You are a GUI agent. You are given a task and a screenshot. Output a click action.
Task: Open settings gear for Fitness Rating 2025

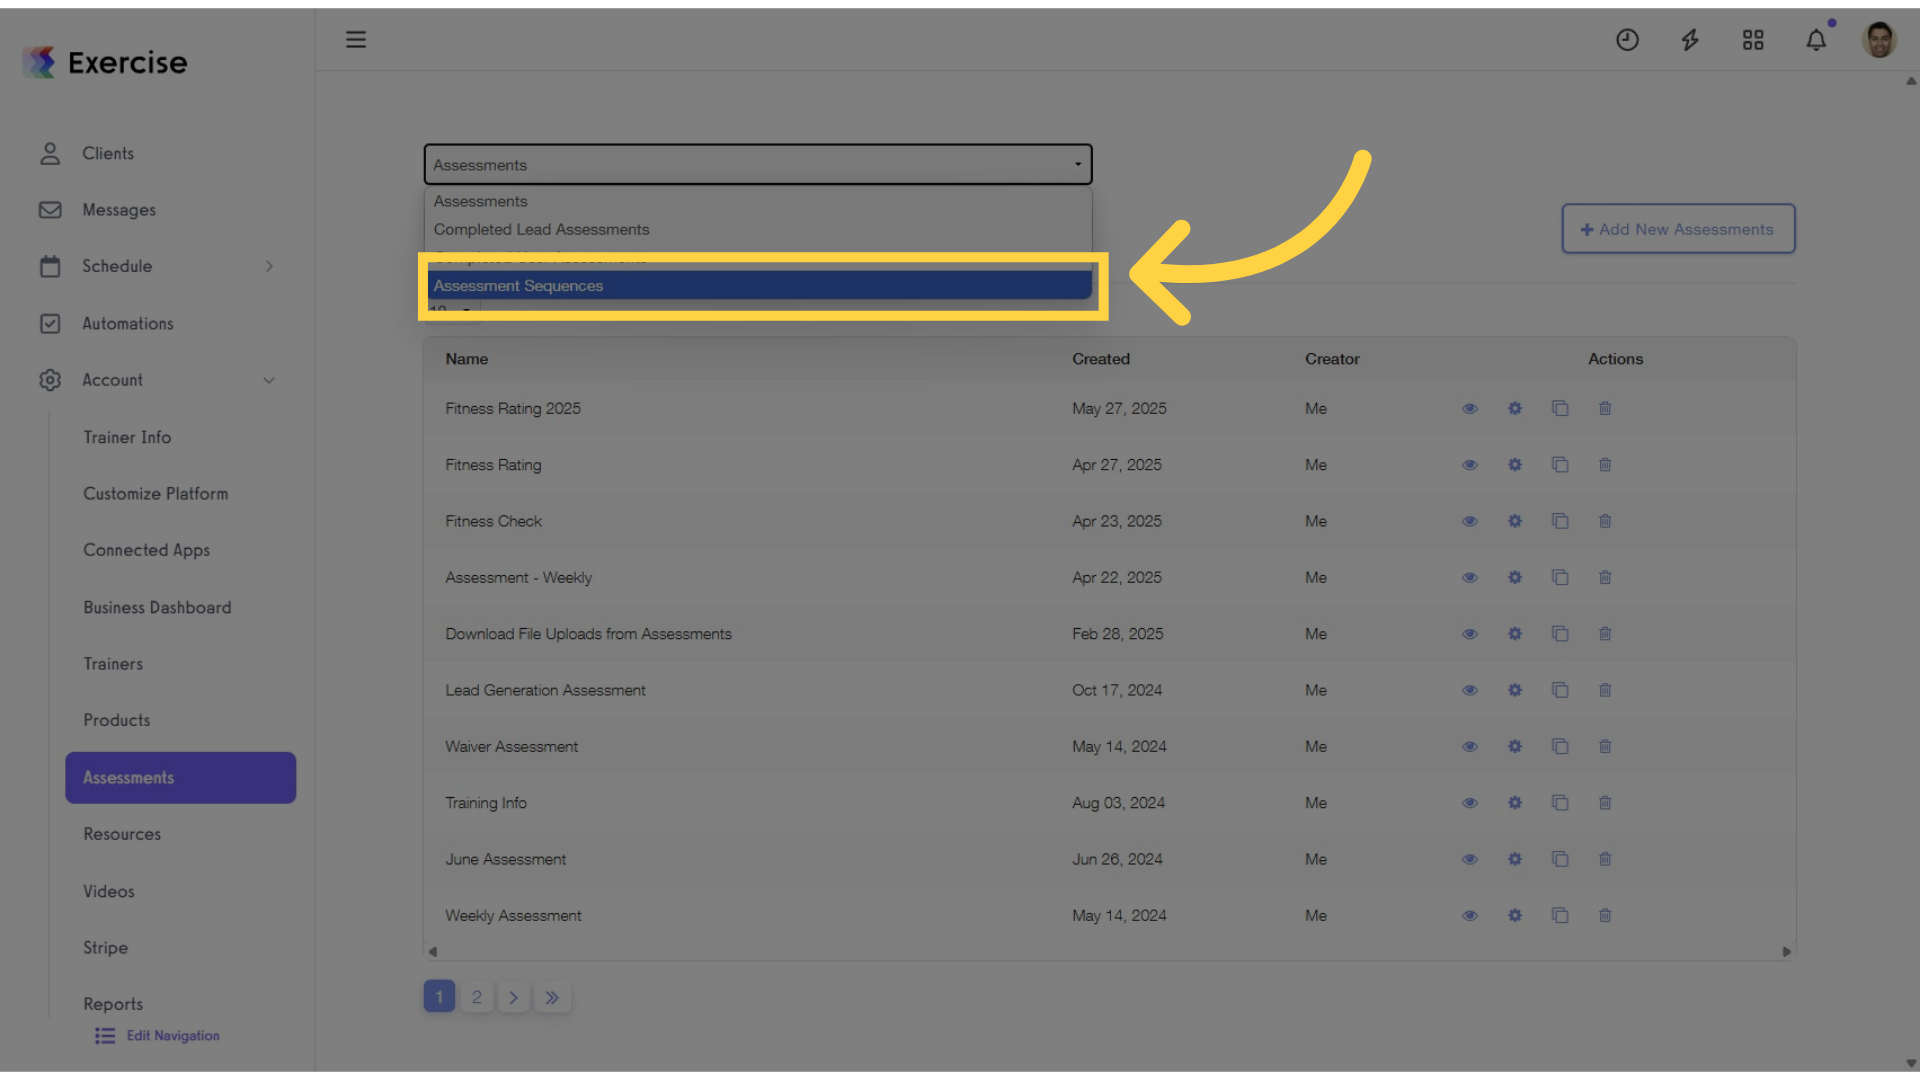pyautogui.click(x=1515, y=408)
